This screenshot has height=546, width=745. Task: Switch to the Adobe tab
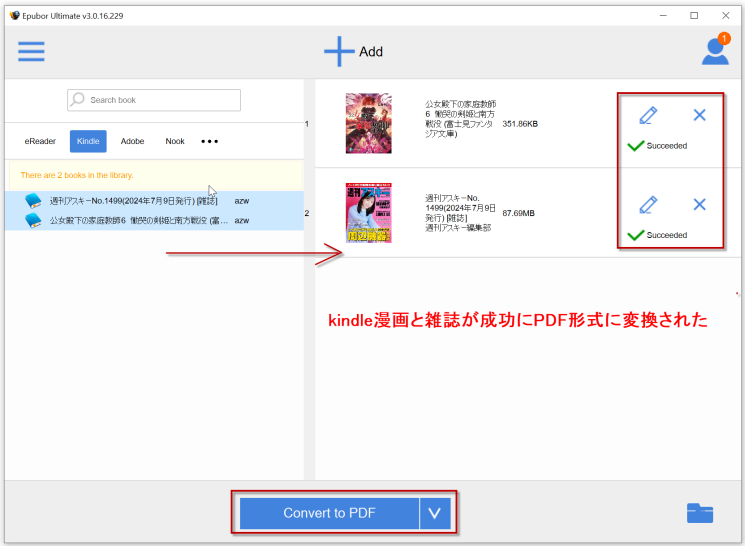(x=132, y=141)
